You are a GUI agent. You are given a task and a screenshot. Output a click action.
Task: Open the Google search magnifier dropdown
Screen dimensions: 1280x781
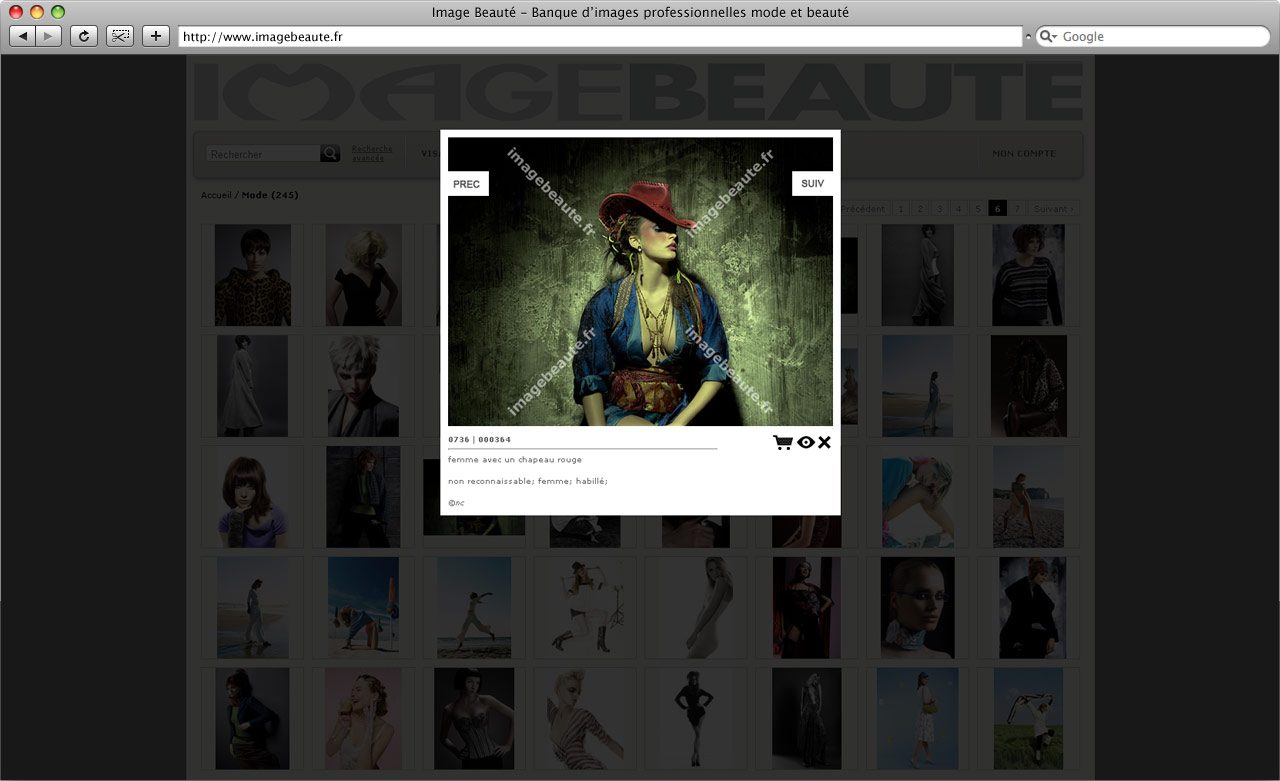(x=1048, y=36)
